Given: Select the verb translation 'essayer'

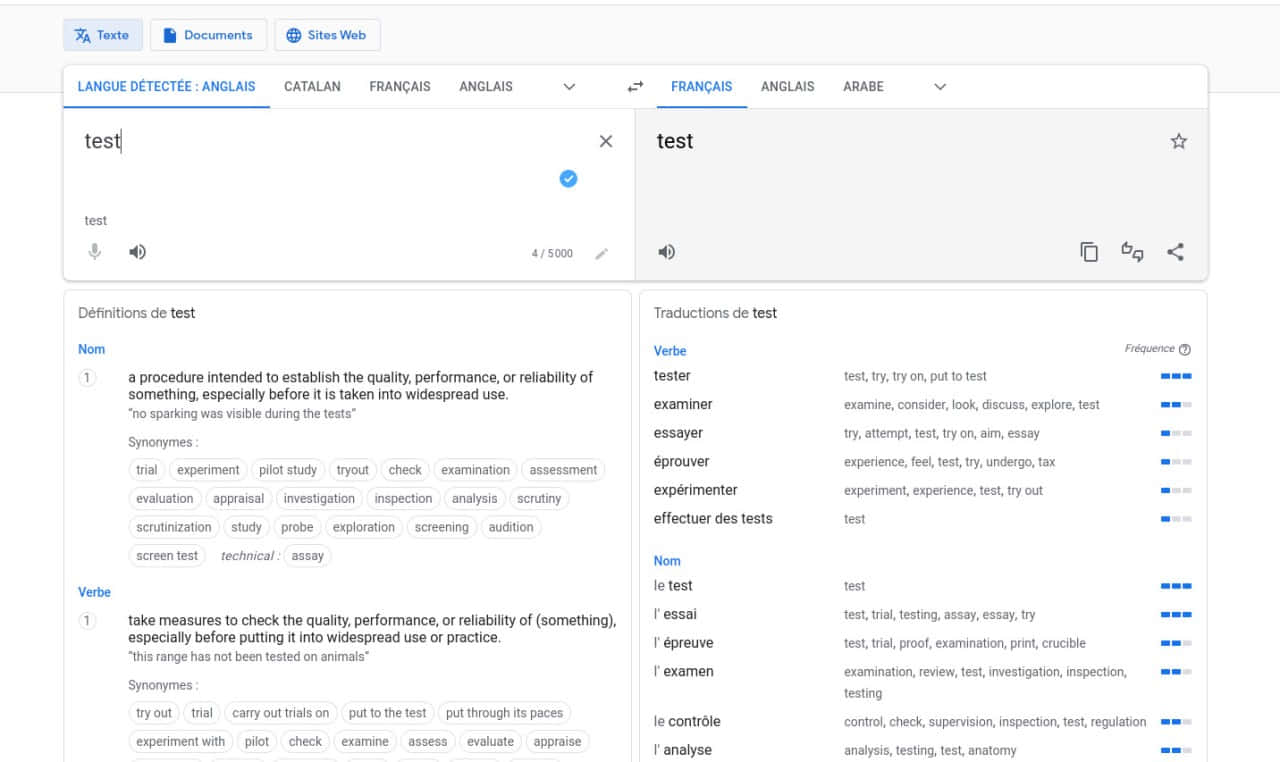Looking at the screenshot, I should pyautogui.click(x=678, y=433).
